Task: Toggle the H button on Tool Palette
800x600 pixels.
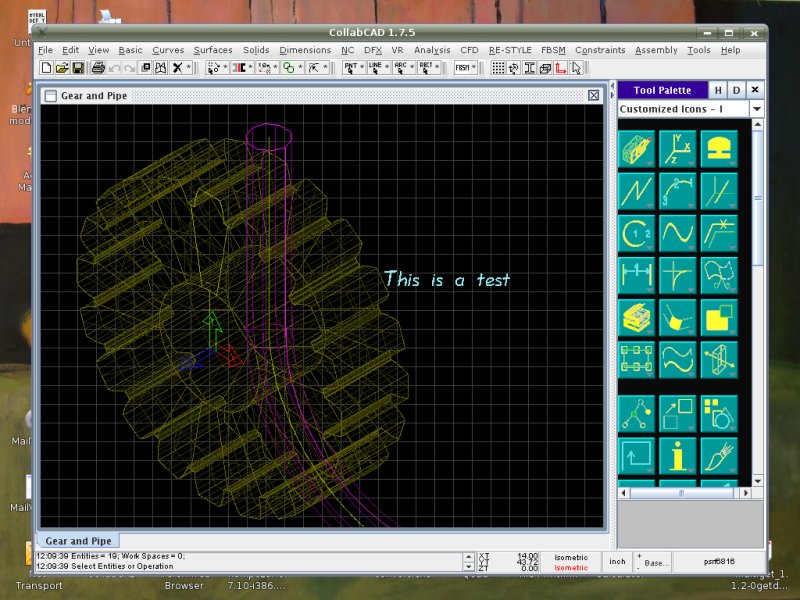Action: click(718, 90)
